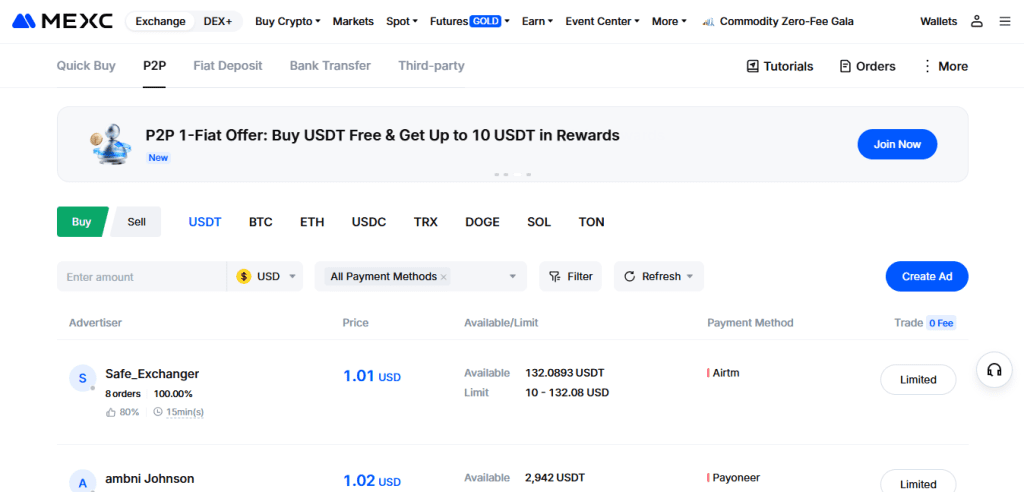Click the Enter amount field
Screen dimensions: 1024x492
click(142, 276)
